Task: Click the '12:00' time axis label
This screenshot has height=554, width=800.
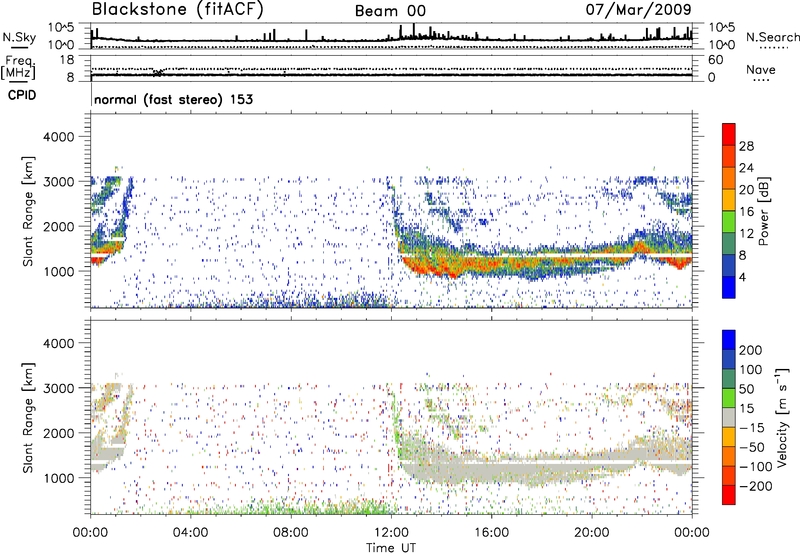Action: click(391, 533)
